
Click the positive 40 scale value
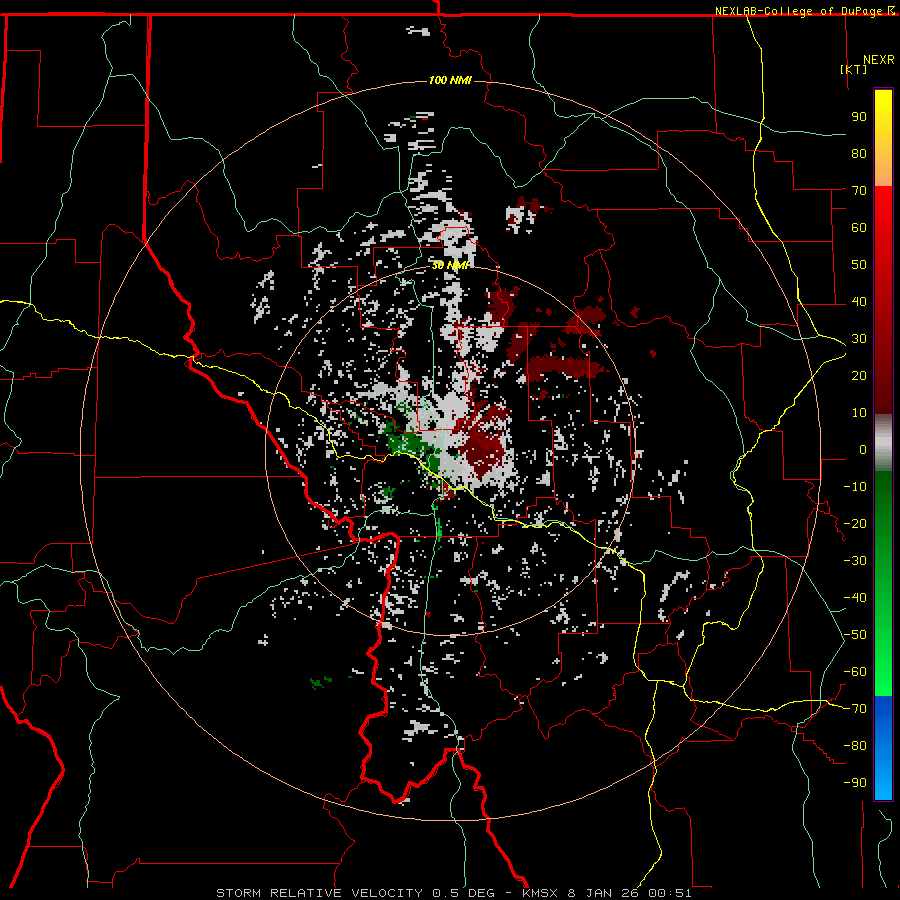[859, 301]
